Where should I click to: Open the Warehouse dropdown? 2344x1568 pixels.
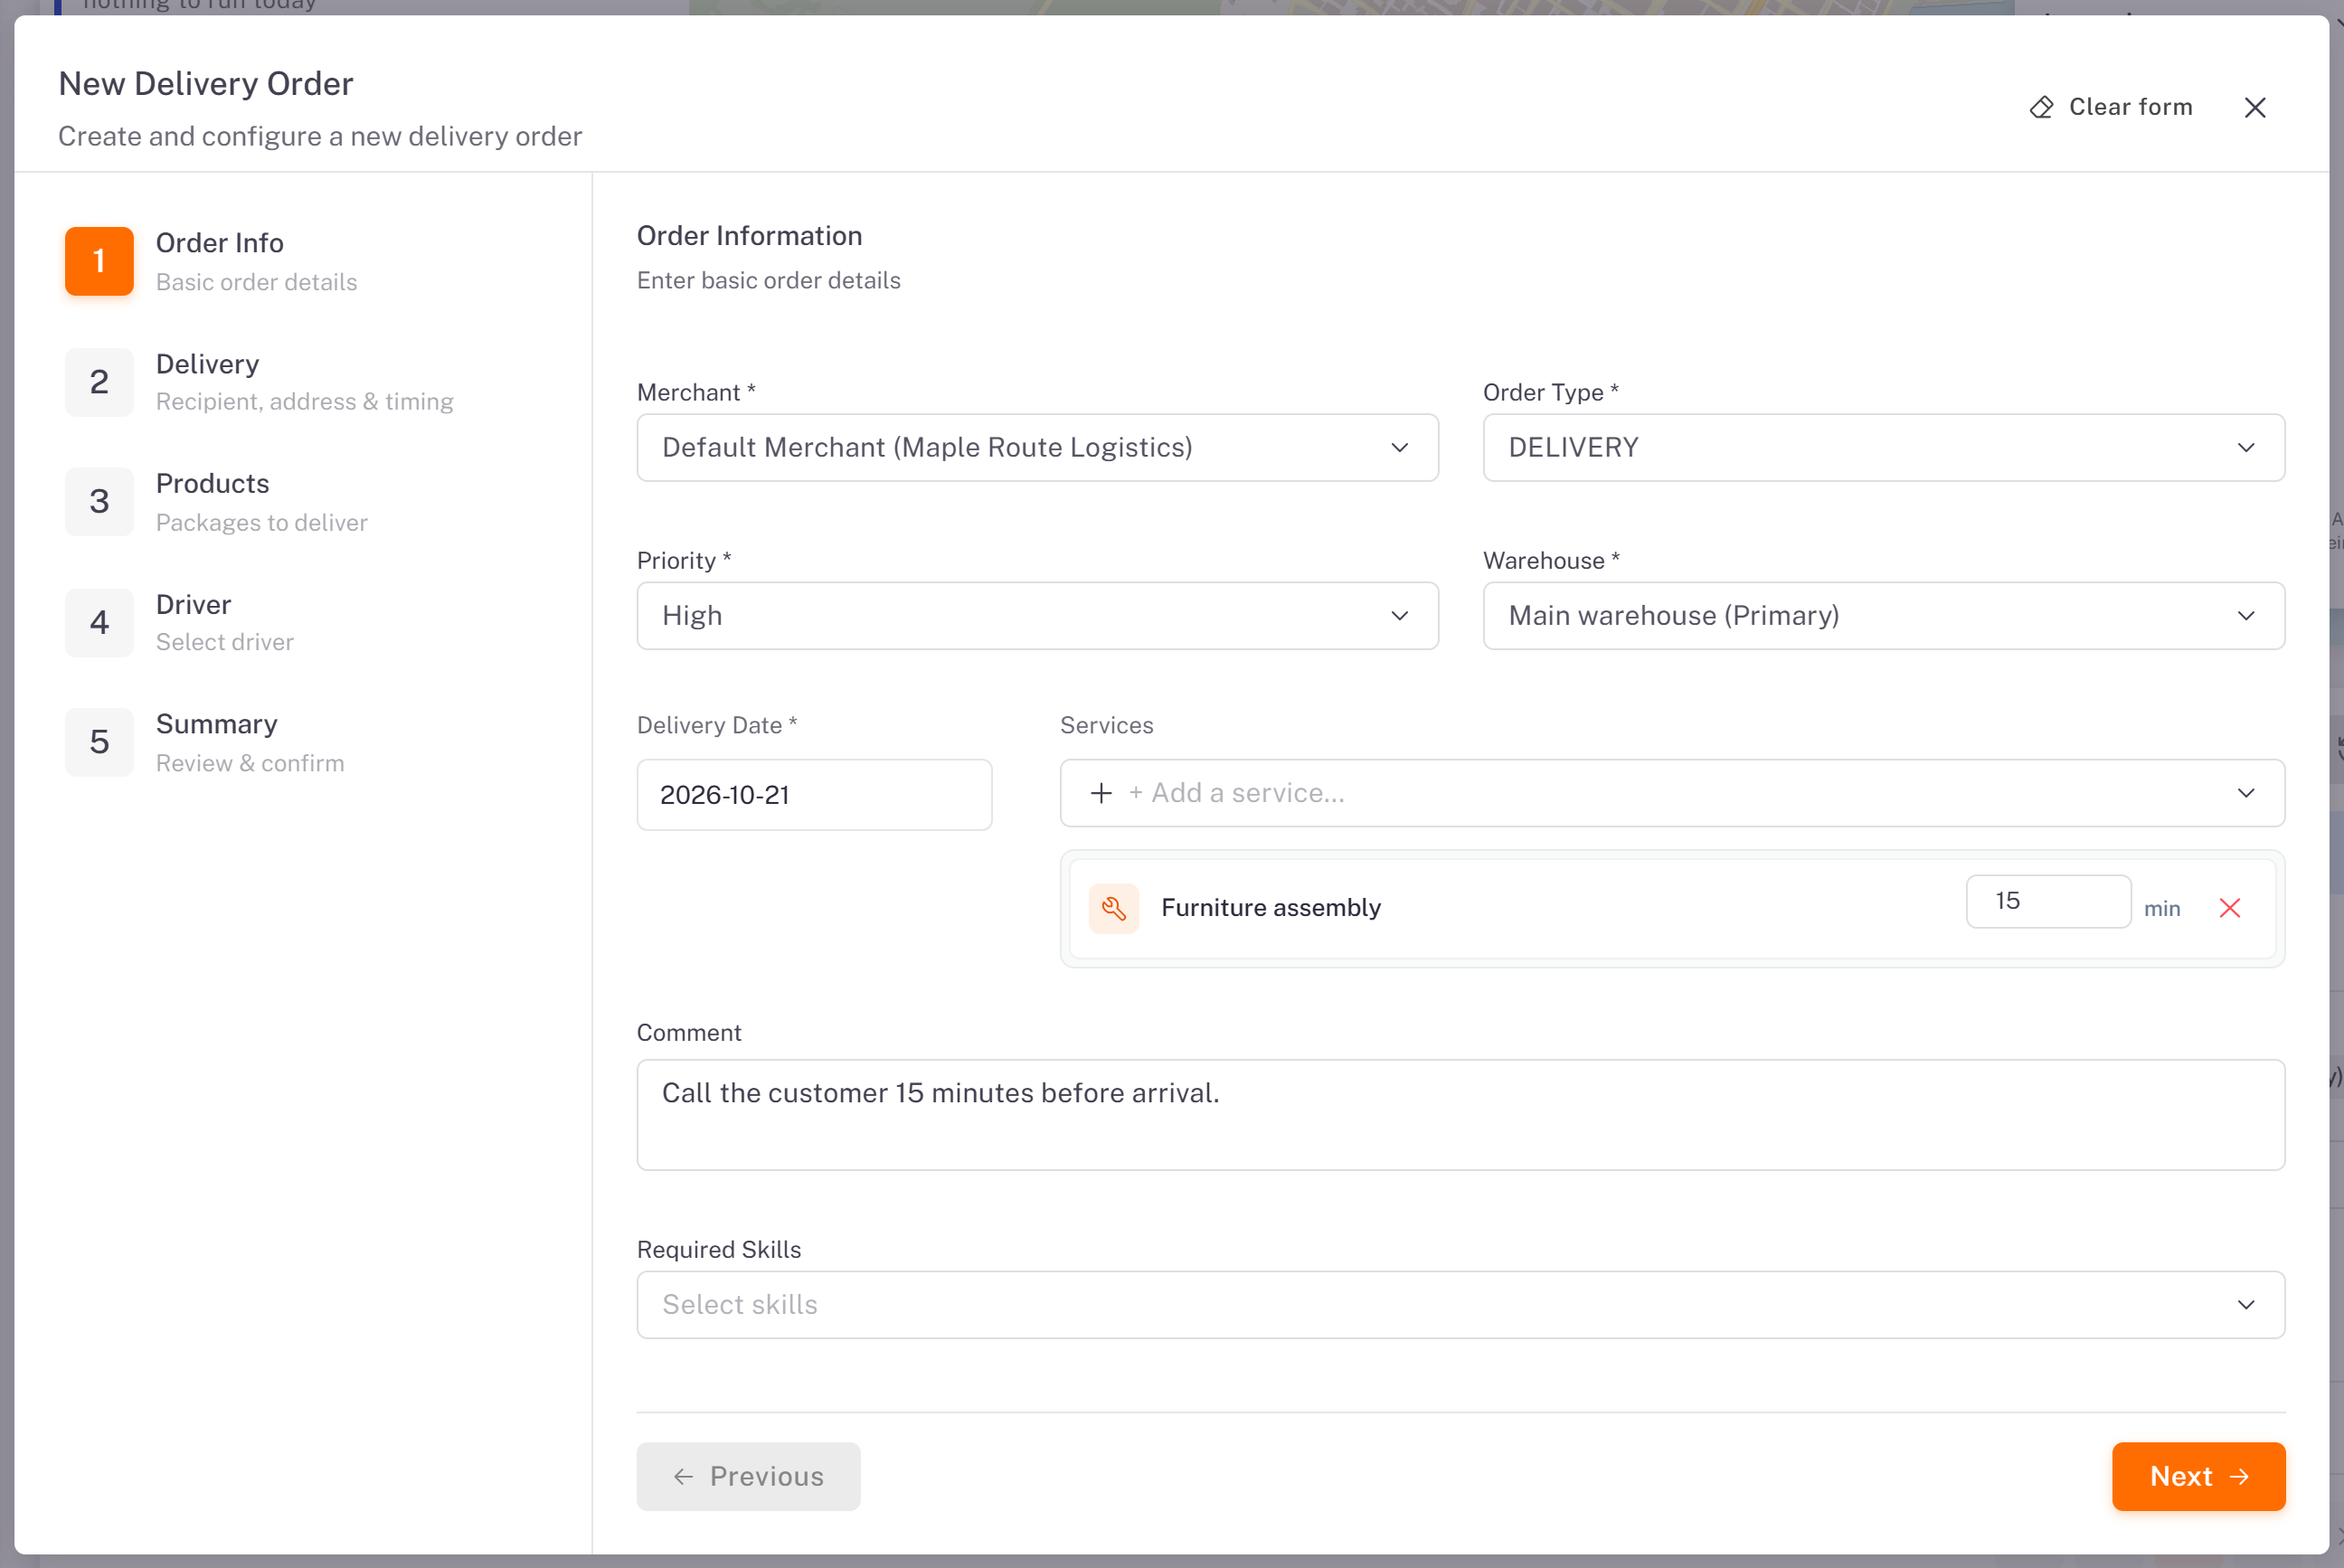click(1883, 616)
